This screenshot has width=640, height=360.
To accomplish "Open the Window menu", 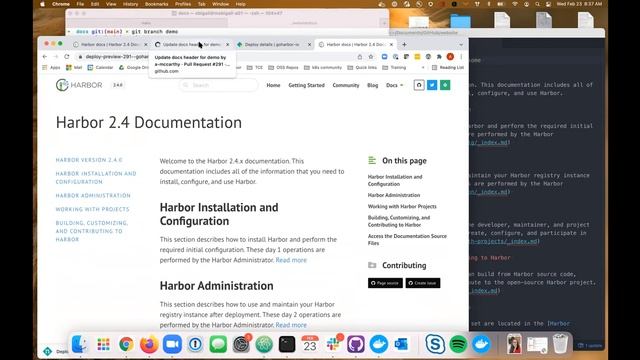I will click(x=220, y=4).
